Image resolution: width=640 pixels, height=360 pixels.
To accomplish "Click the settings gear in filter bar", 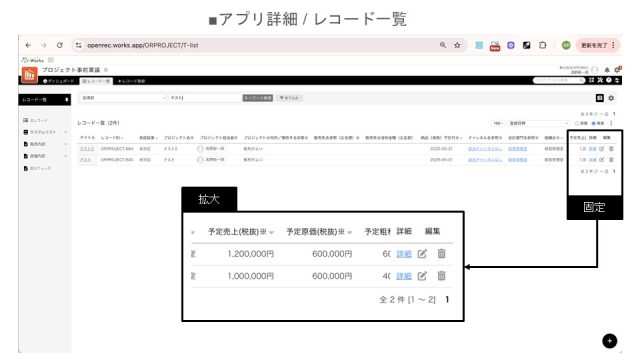I will [x=611, y=98].
